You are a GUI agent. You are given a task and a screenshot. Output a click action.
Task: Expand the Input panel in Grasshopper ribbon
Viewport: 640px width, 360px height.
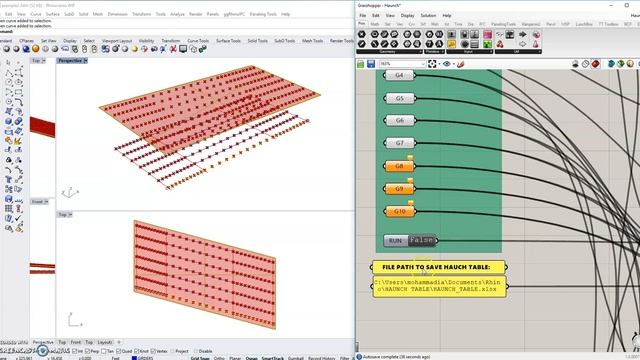click(470, 52)
